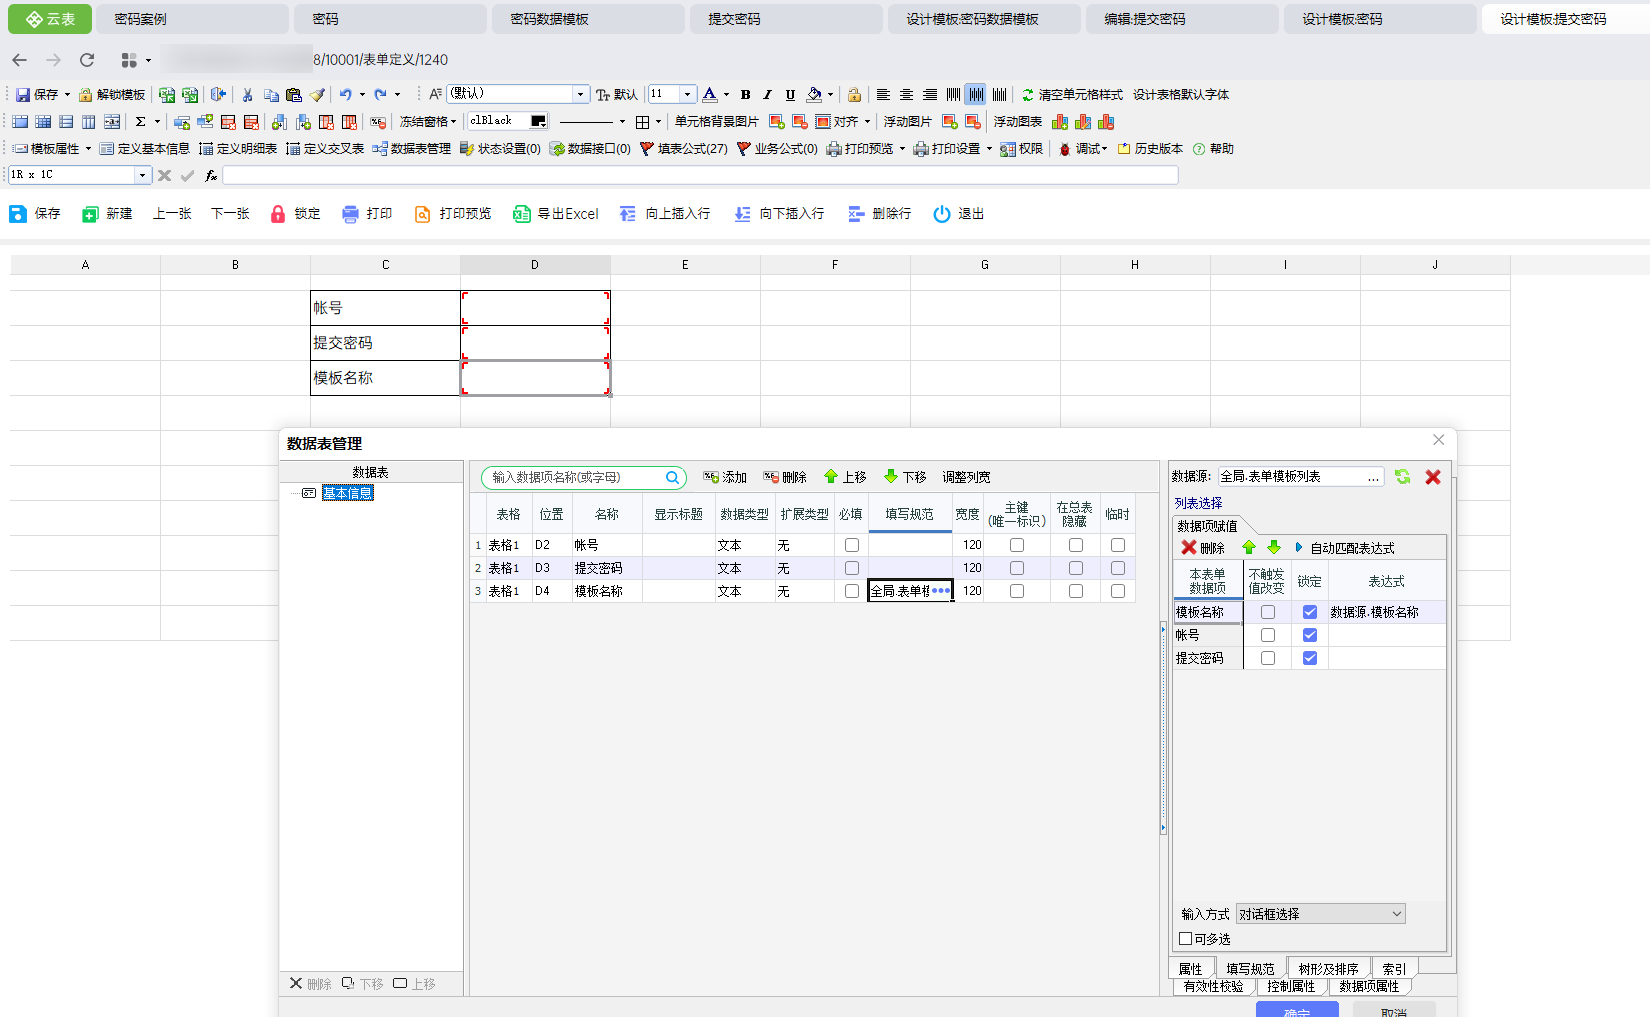Screen dimensions: 1650x1017
Task: Toggle 必填 checkbox for 帐号 row
Action: [x=852, y=545]
